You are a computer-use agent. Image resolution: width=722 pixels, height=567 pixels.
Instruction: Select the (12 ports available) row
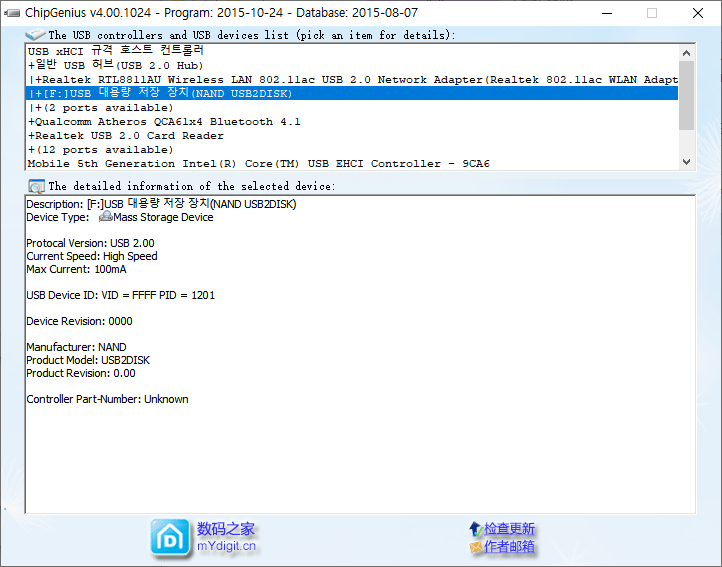pos(352,150)
